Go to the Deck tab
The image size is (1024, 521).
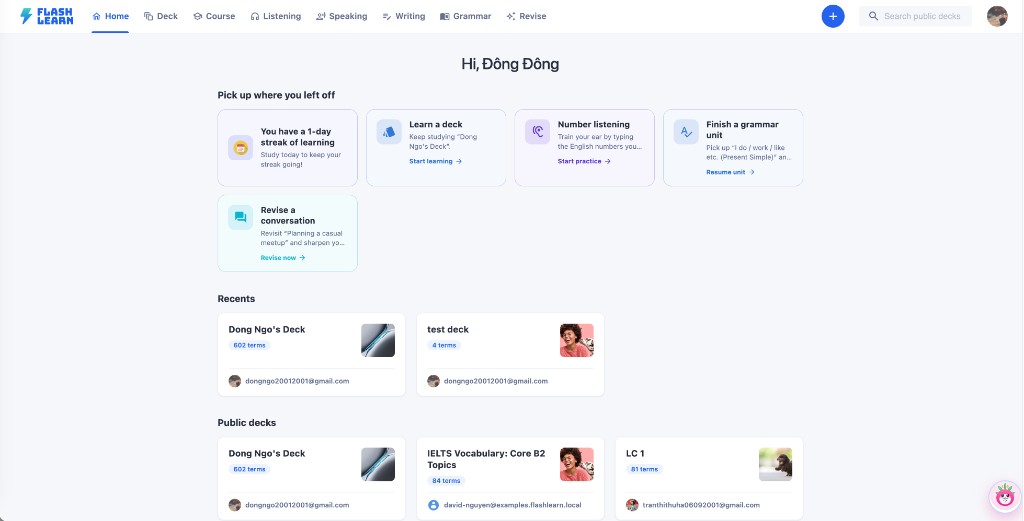click(x=161, y=16)
